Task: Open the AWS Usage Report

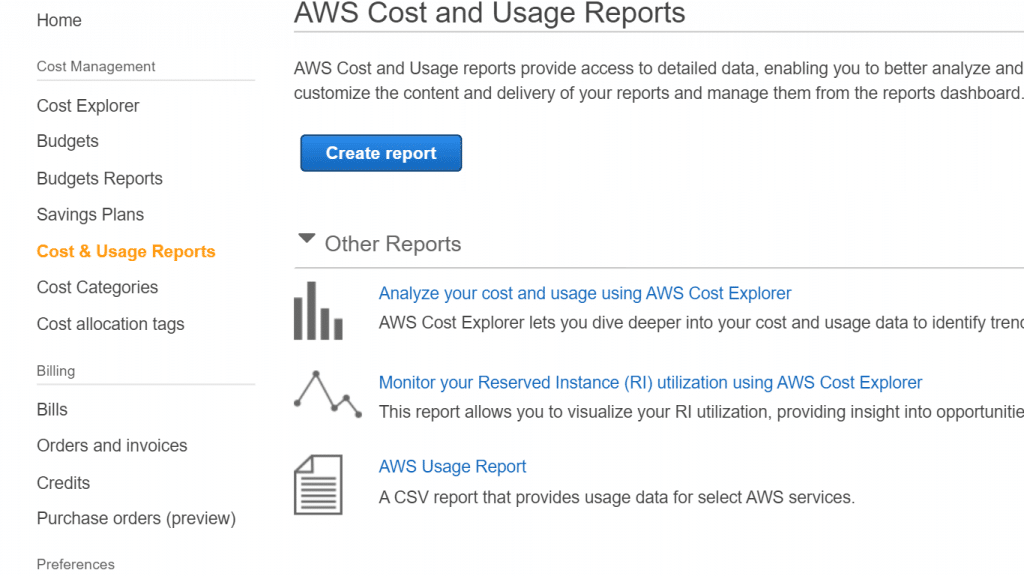Action: (x=452, y=466)
